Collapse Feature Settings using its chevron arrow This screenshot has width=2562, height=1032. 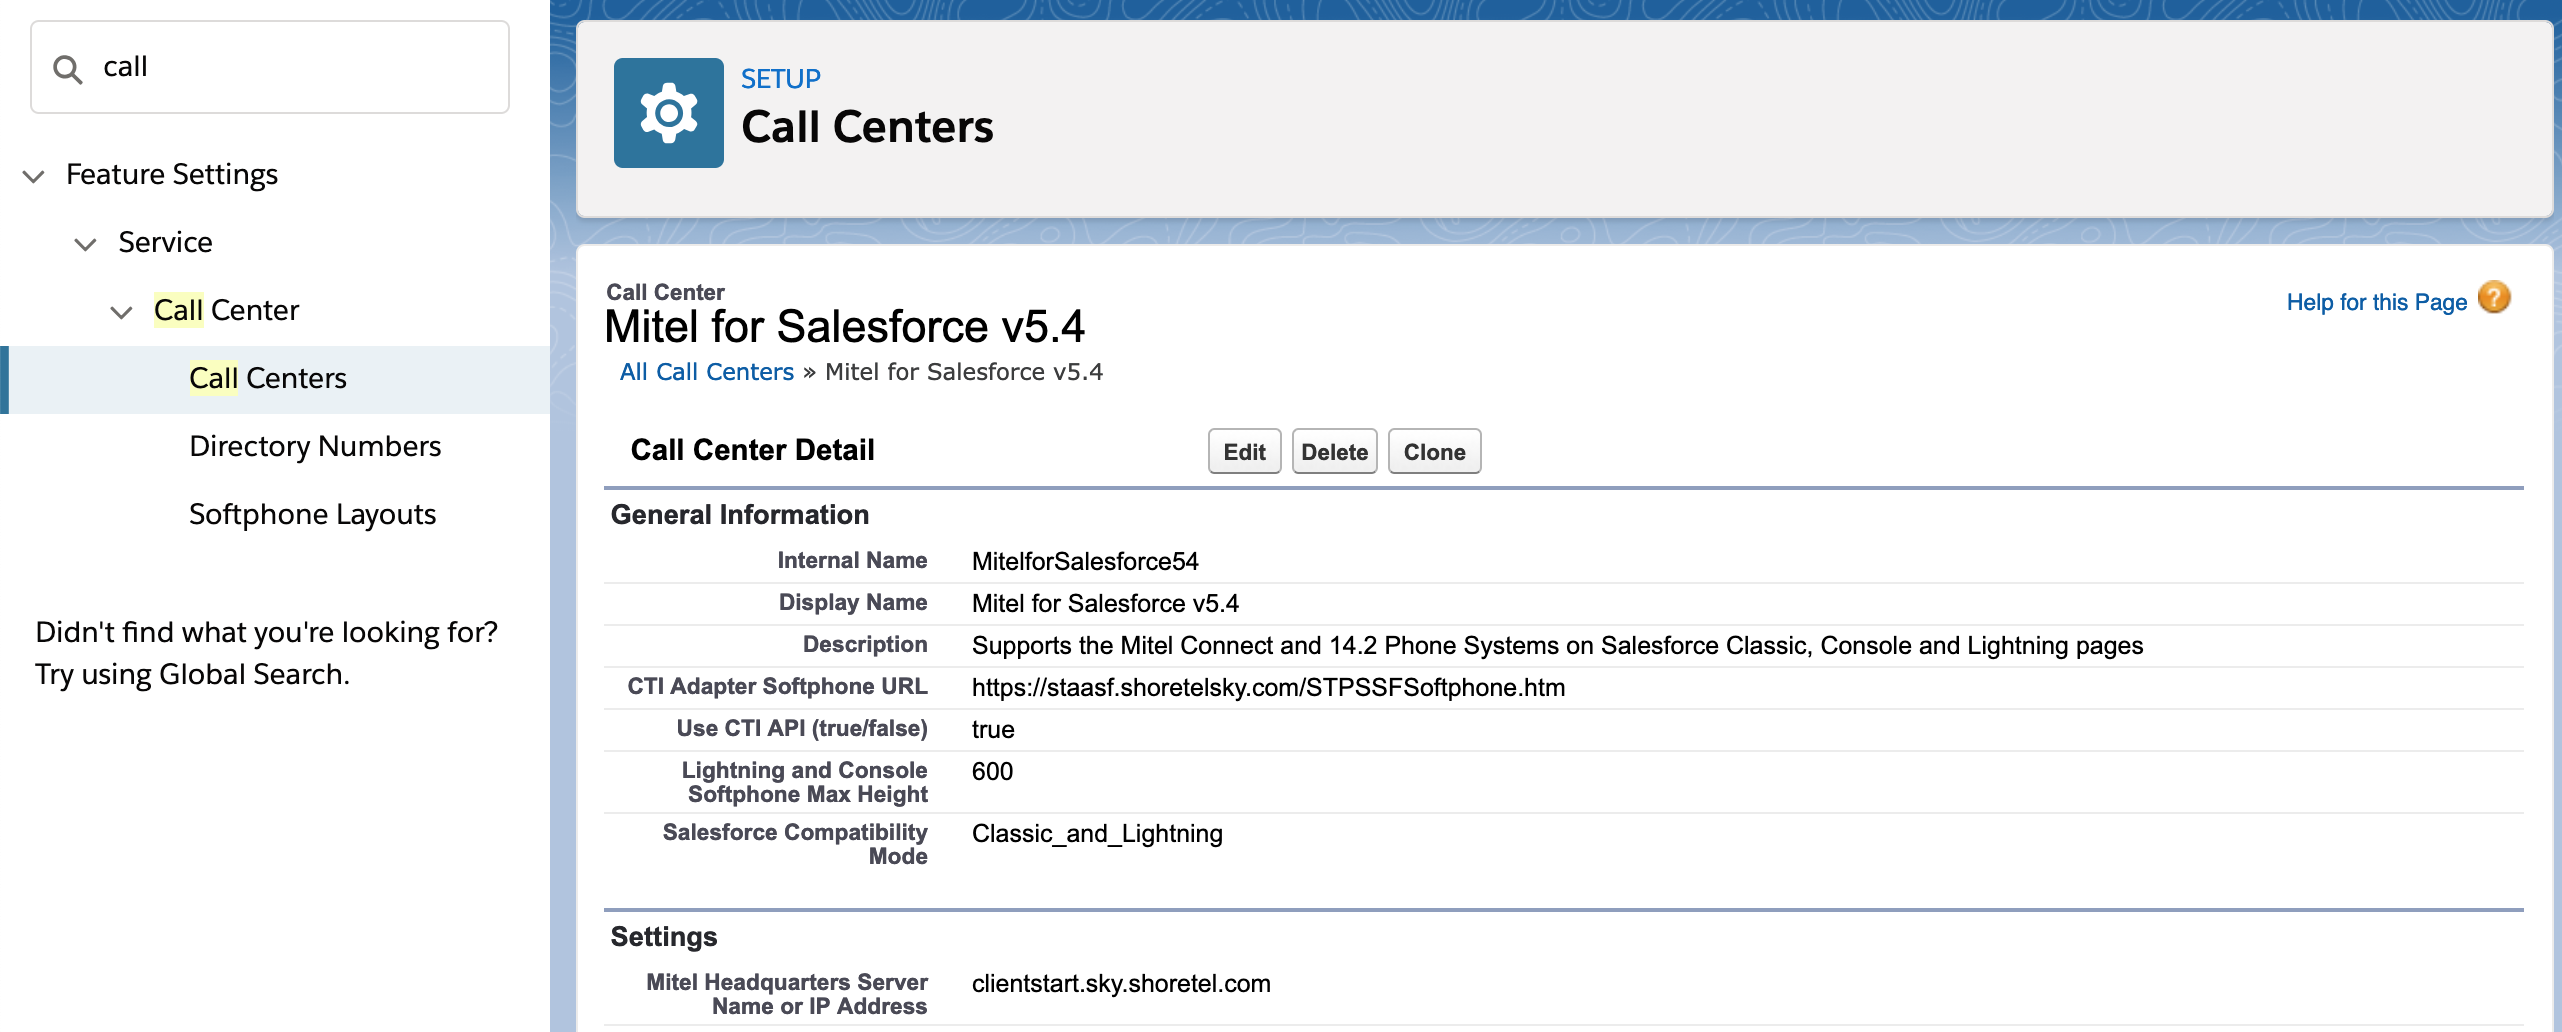[34, 177]
